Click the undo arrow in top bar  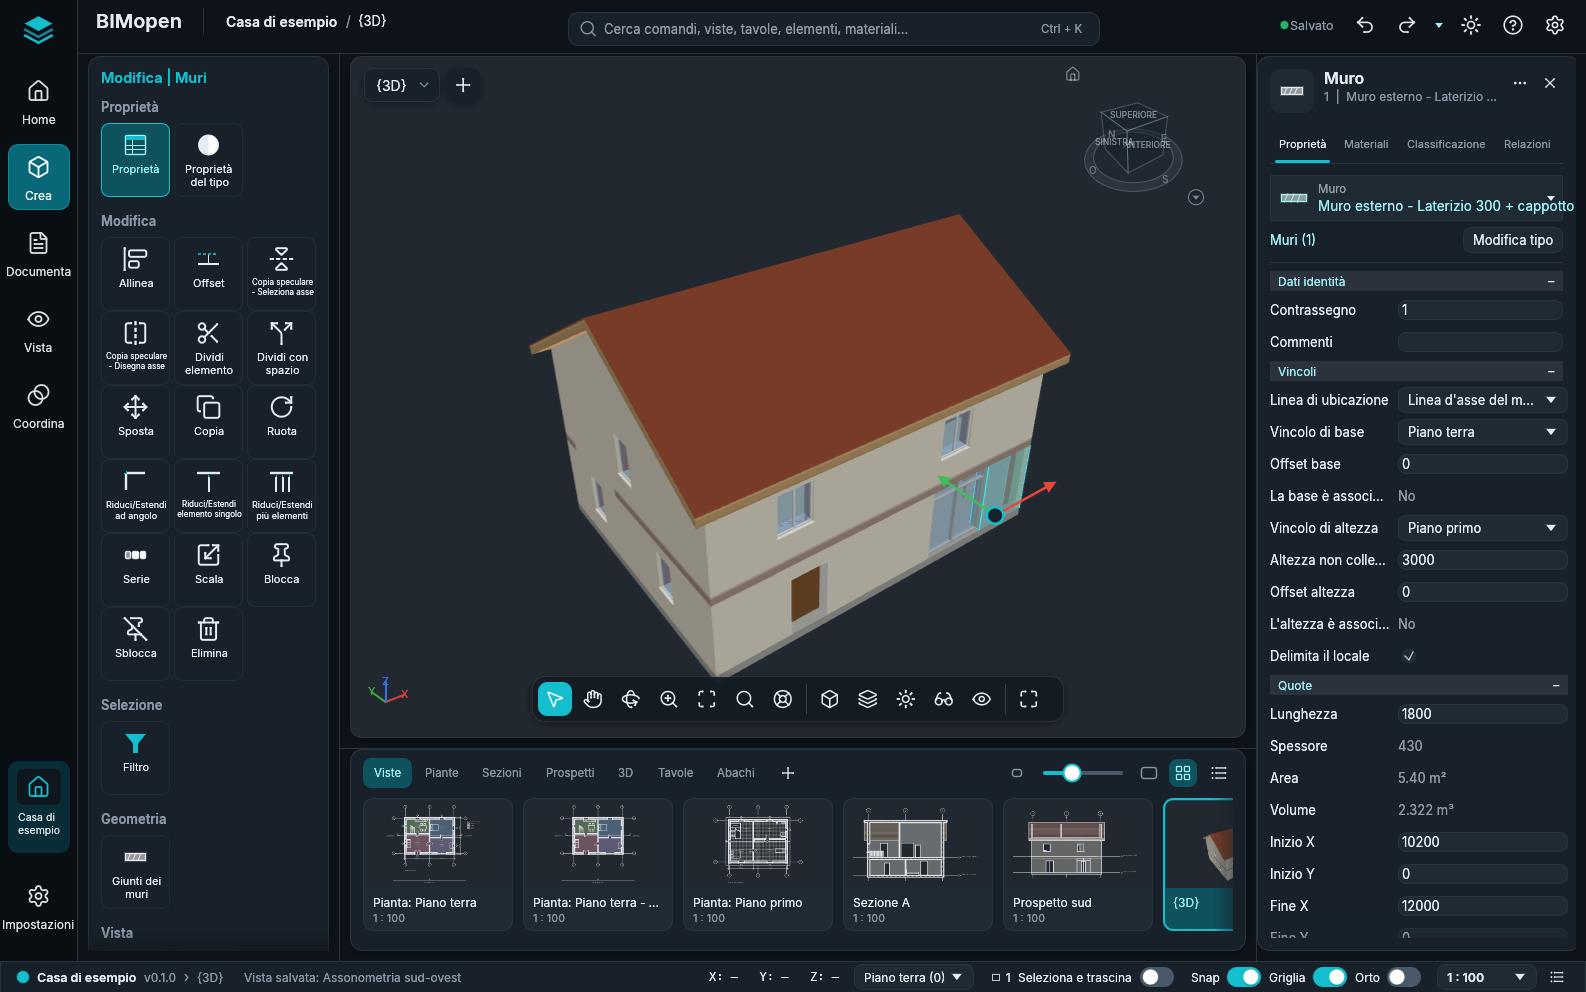(1365, 26)
